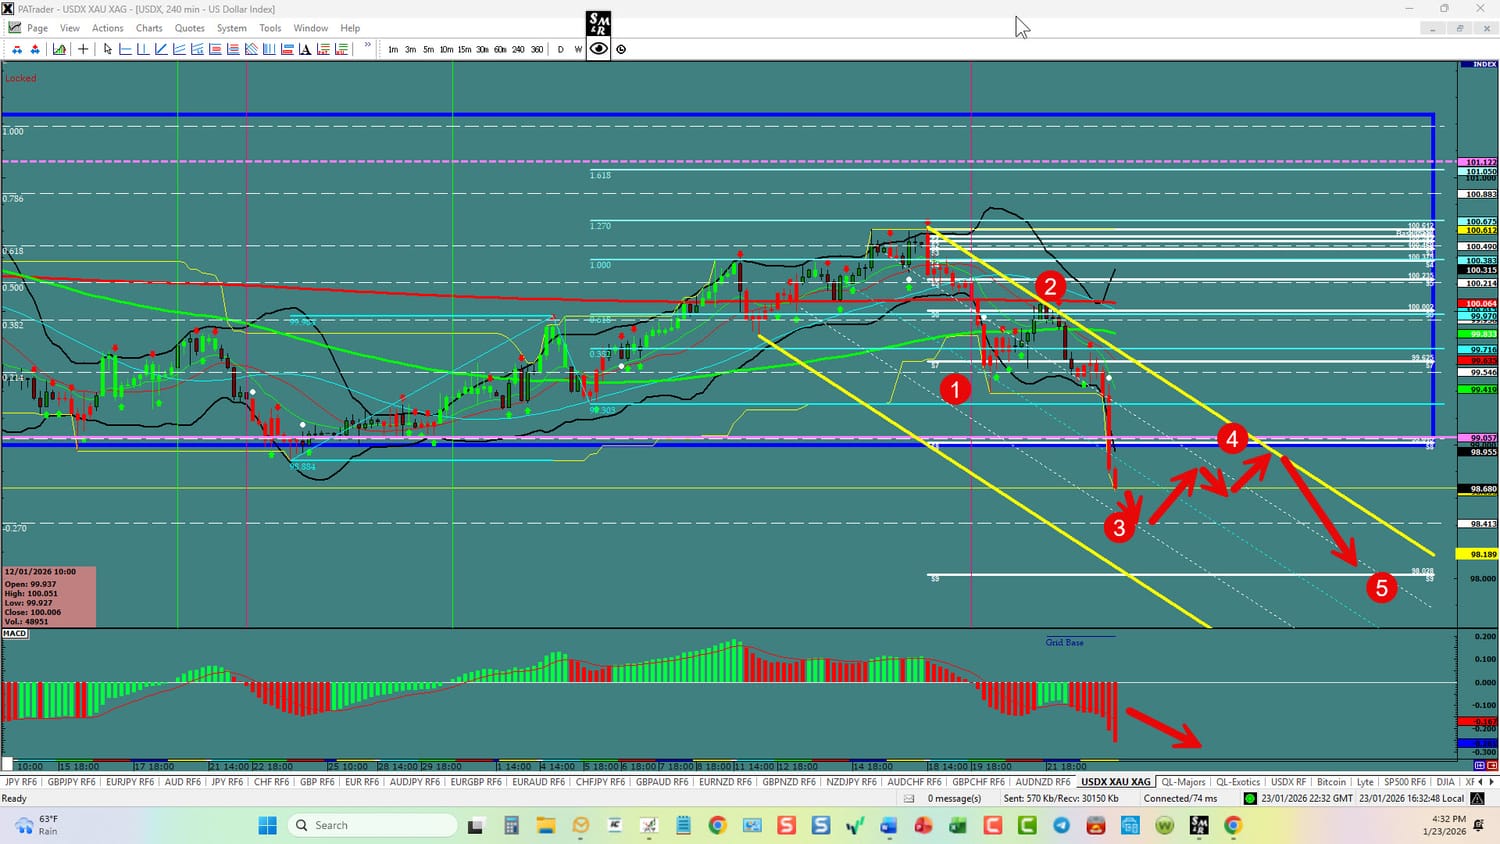This screenshot has height=844, width=1500.
Task: Open the Charts menu
Action: click(x=149, y=28)
